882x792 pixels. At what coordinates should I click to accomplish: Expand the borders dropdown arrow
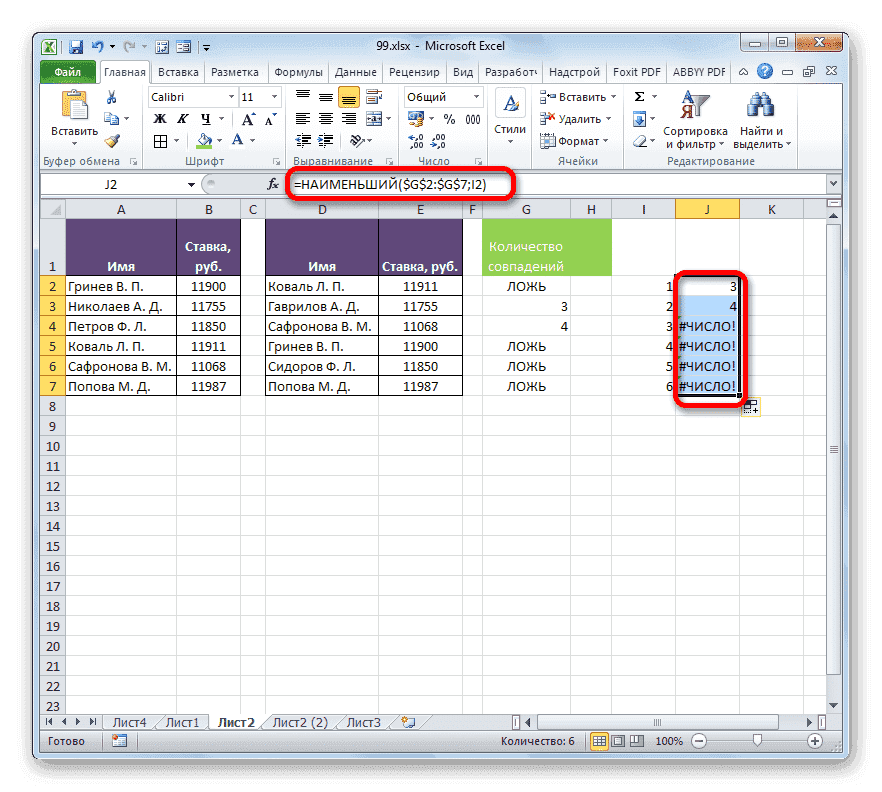click(x=176, y=140)
